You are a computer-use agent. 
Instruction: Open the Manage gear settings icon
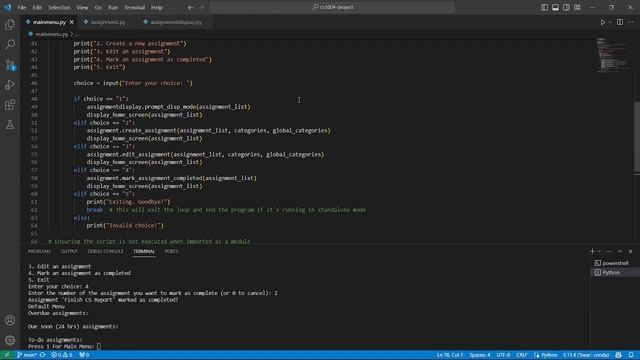click(x=10, y=340)
